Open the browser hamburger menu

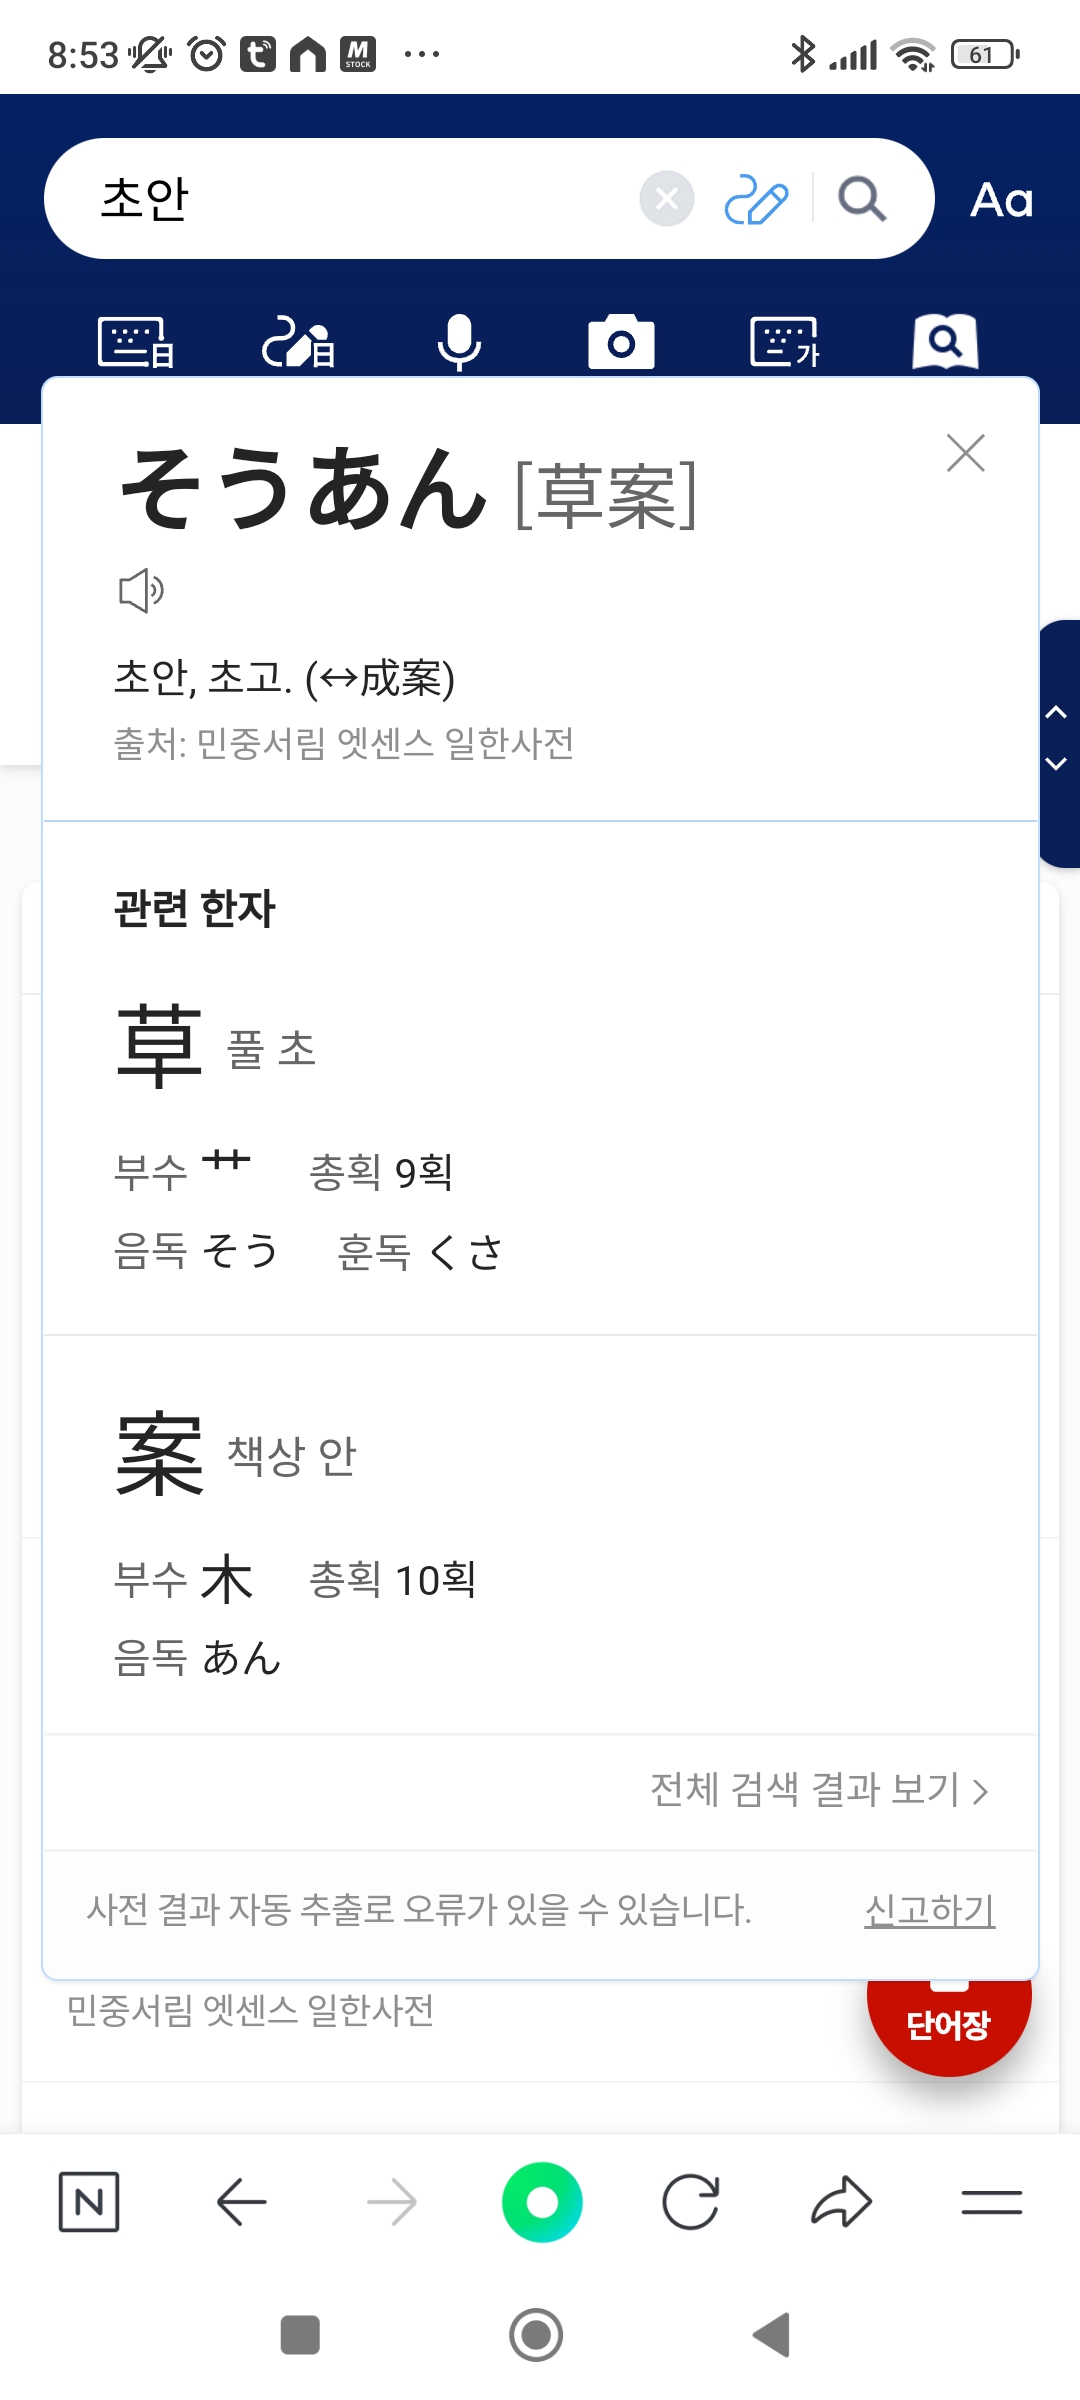point(991,2202)
